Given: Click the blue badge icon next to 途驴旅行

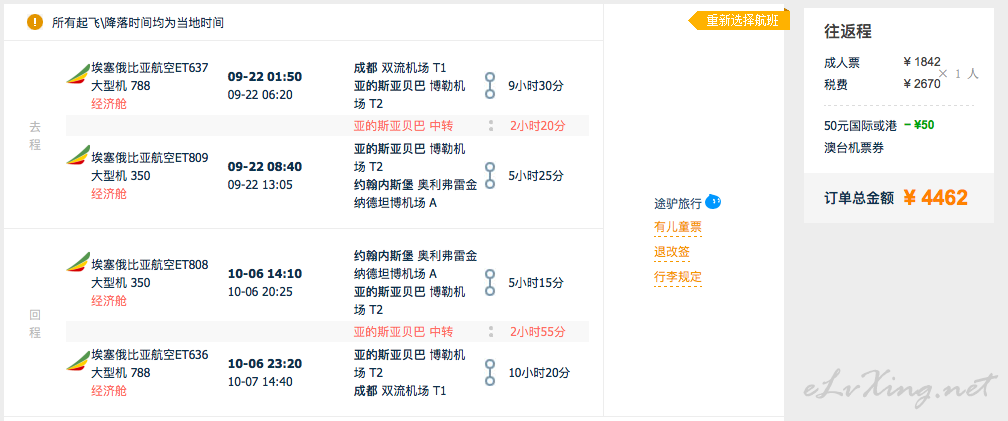Looking at the screenshot, I should (713, 202).
